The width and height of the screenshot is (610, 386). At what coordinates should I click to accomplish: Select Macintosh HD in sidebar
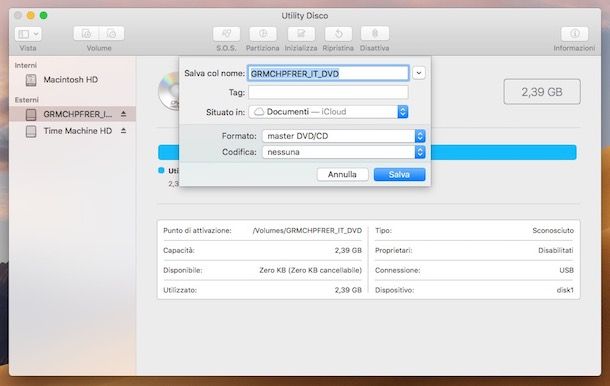click(x=72, y=80)
